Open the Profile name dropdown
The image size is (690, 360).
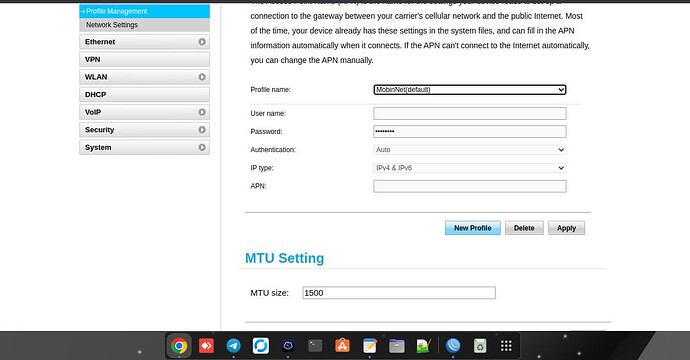click(x=470, y=90)
